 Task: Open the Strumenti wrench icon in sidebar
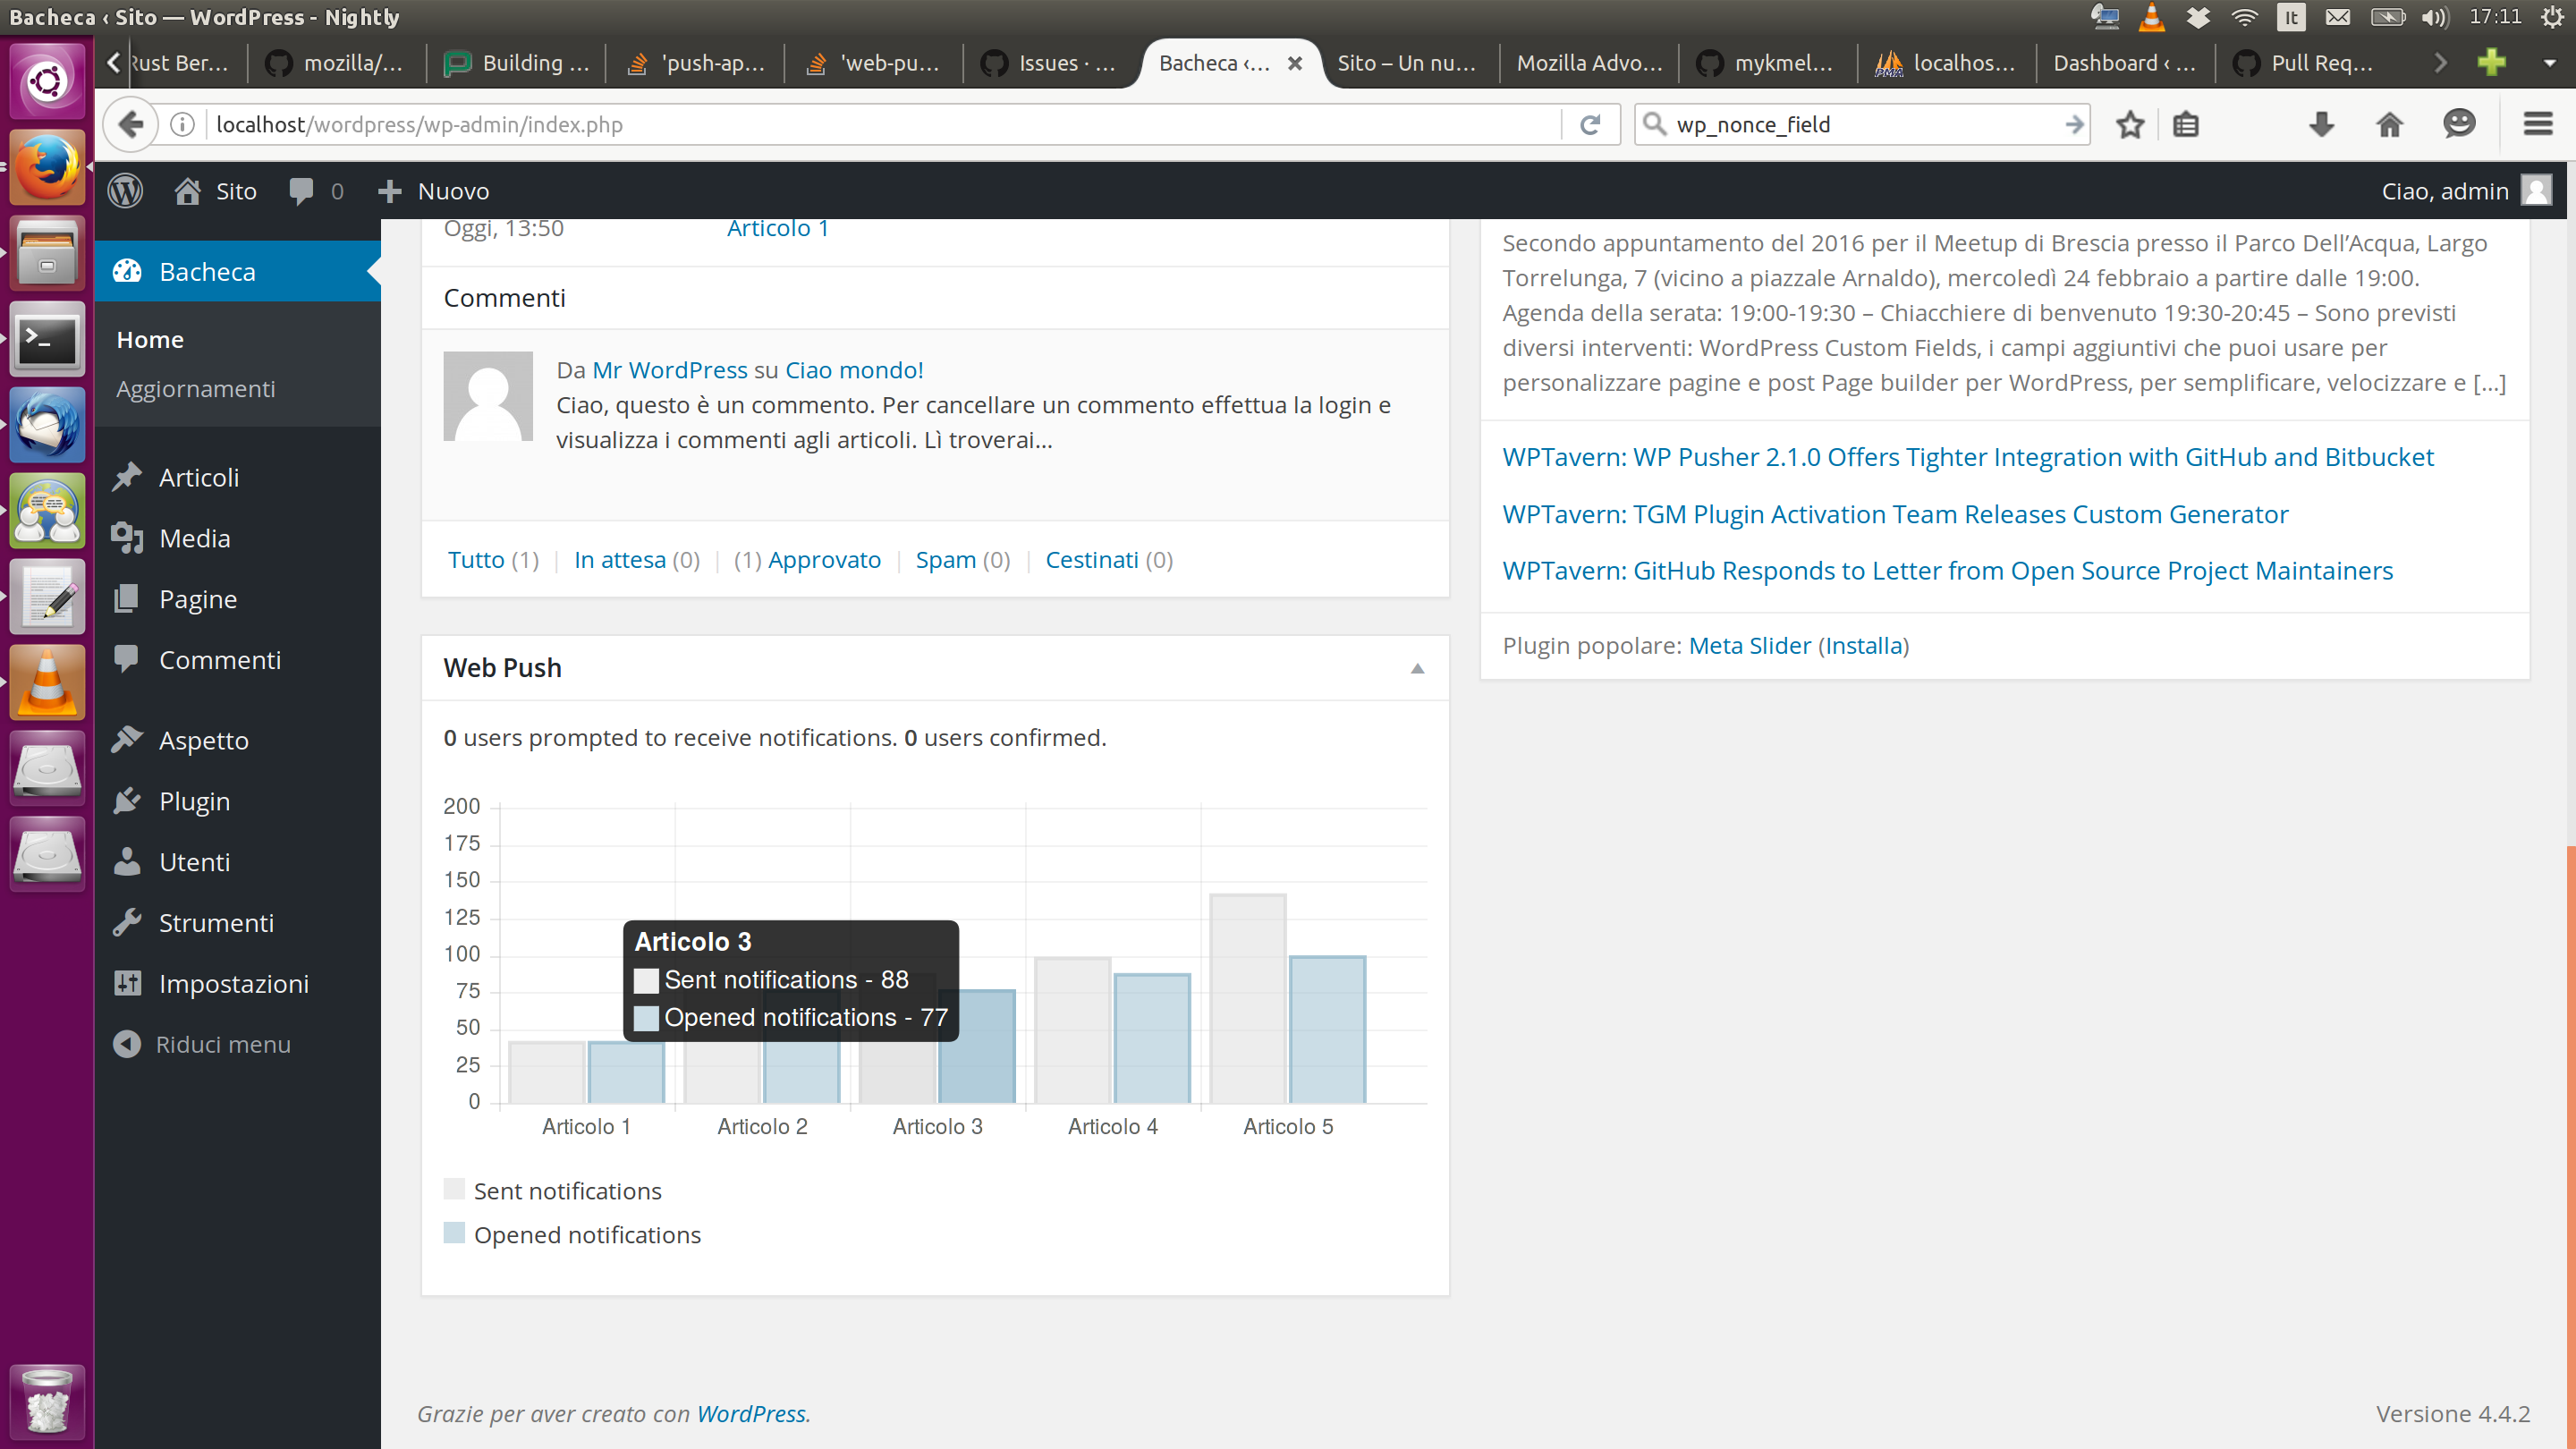pos(127,922)
